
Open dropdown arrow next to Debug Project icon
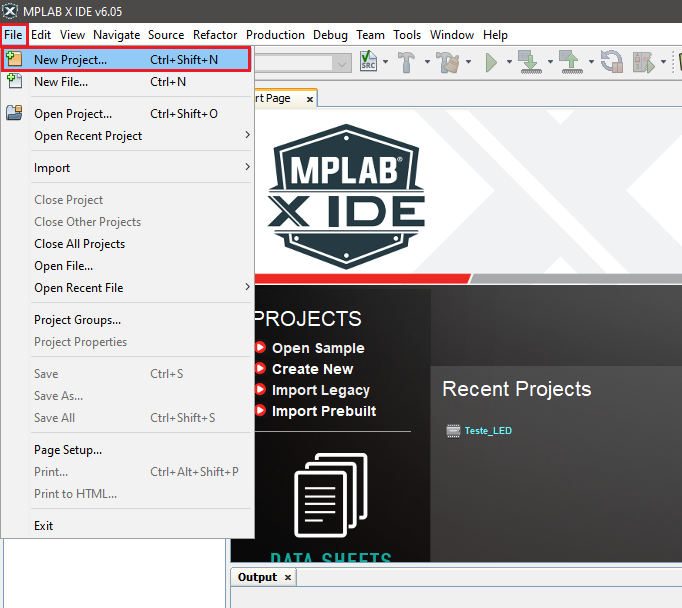[663, 62]
